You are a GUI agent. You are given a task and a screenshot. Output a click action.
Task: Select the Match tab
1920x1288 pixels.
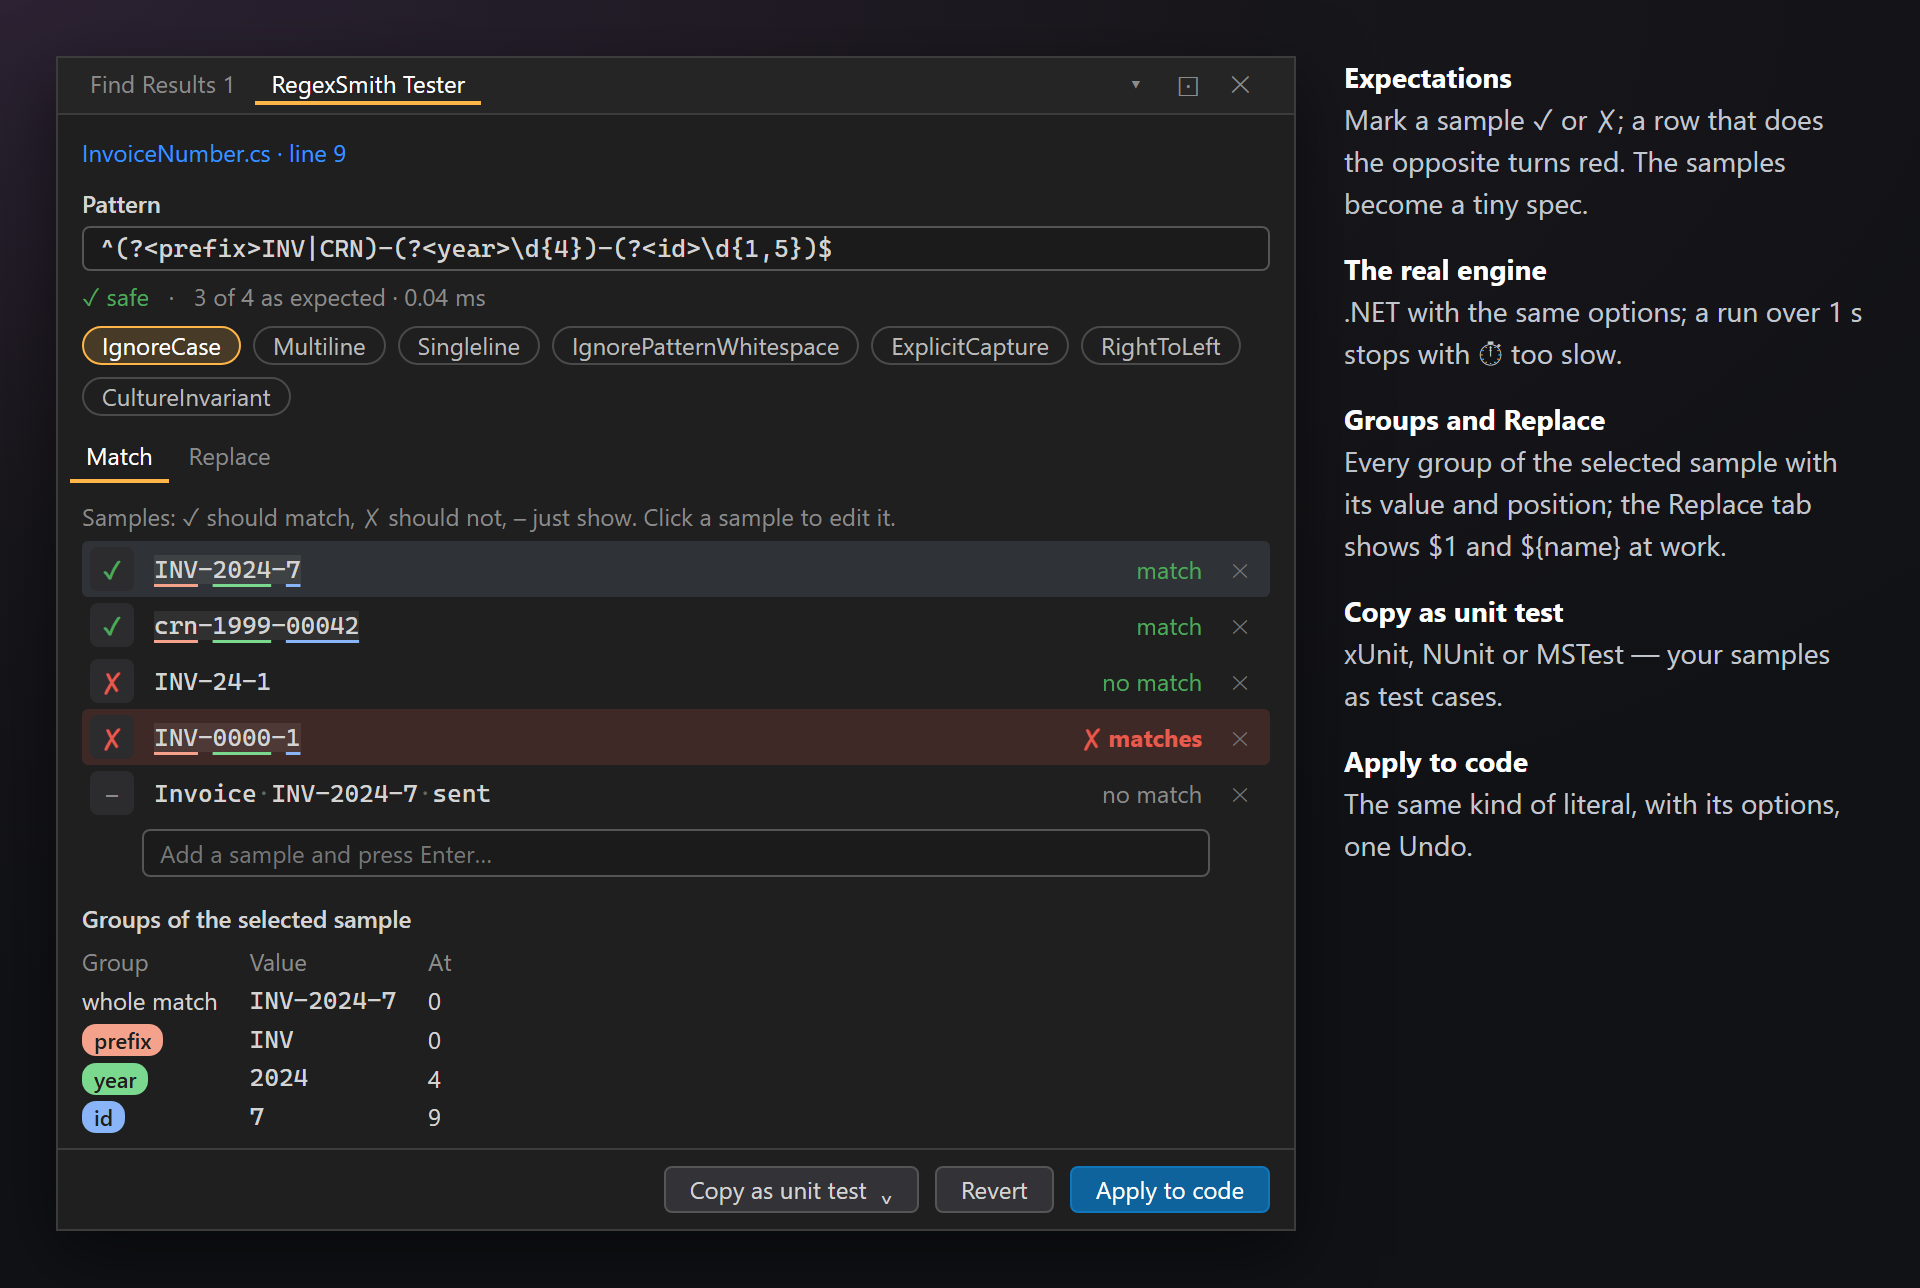[119, 457]
